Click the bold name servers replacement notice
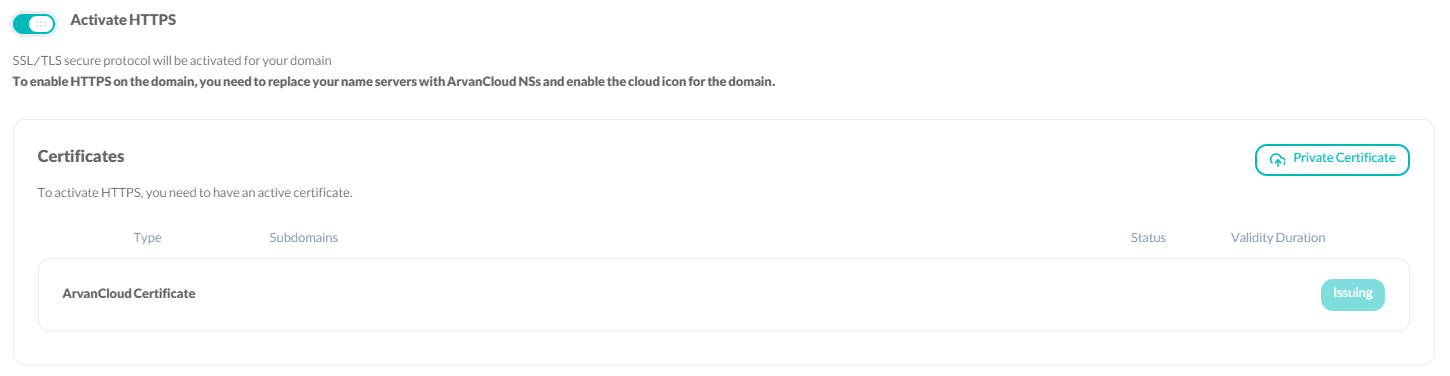The height and width of the screenshot is (376, 1450). click(394, 82)
